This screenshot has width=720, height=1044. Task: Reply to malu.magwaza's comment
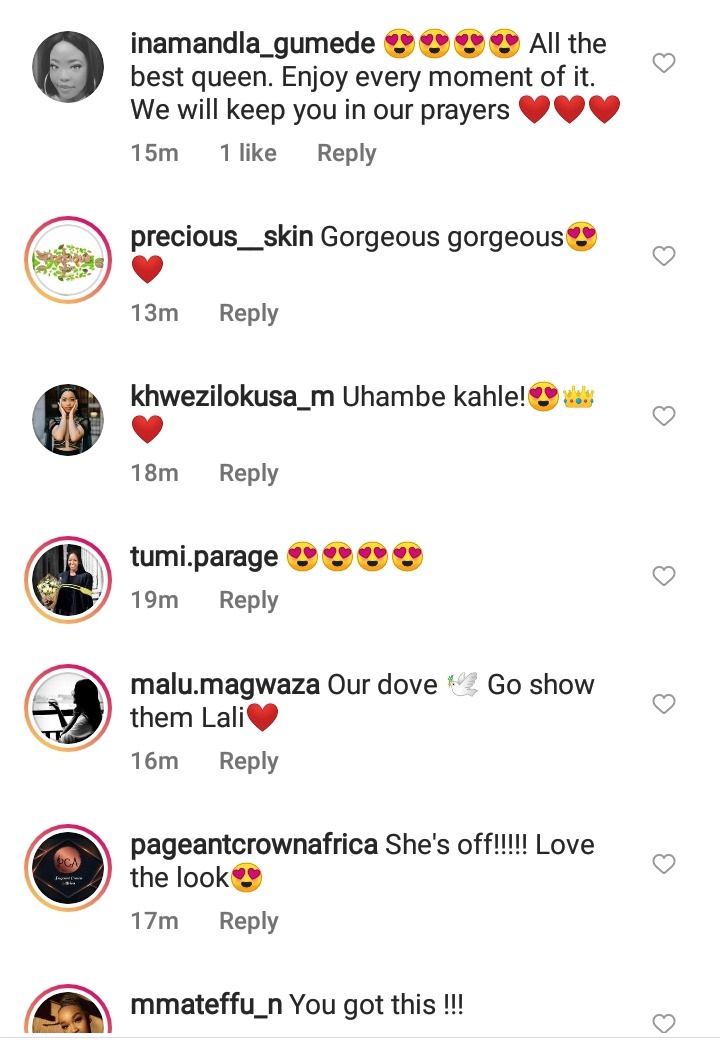(248, 761)
